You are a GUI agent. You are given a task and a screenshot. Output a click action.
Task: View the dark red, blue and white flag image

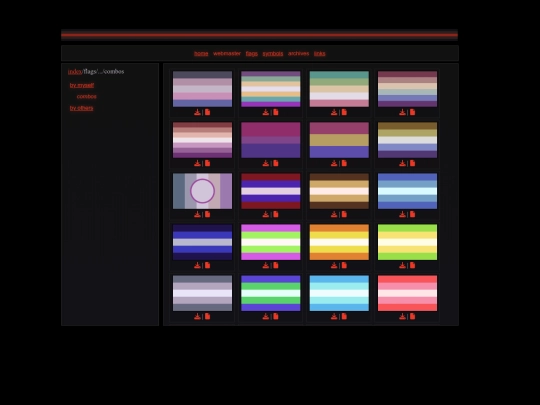pyautogui.click(x=271, y=191)
